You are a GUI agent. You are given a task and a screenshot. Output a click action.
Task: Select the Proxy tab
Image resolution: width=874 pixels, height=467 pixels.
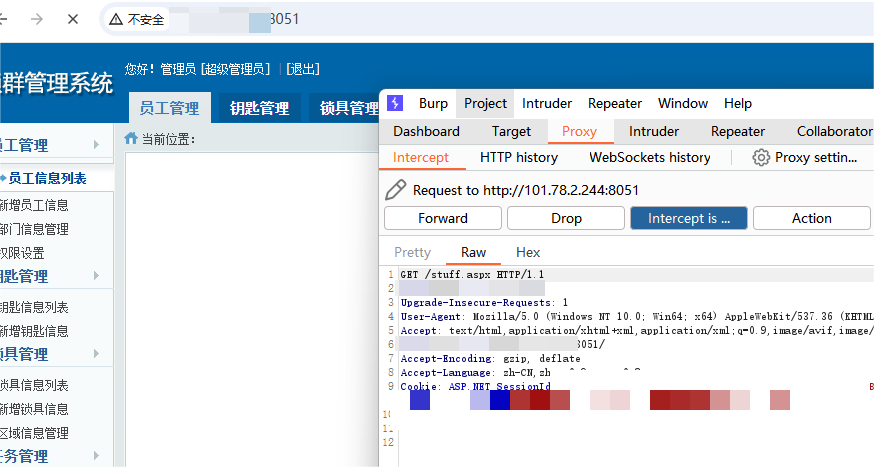pos(579,132)
